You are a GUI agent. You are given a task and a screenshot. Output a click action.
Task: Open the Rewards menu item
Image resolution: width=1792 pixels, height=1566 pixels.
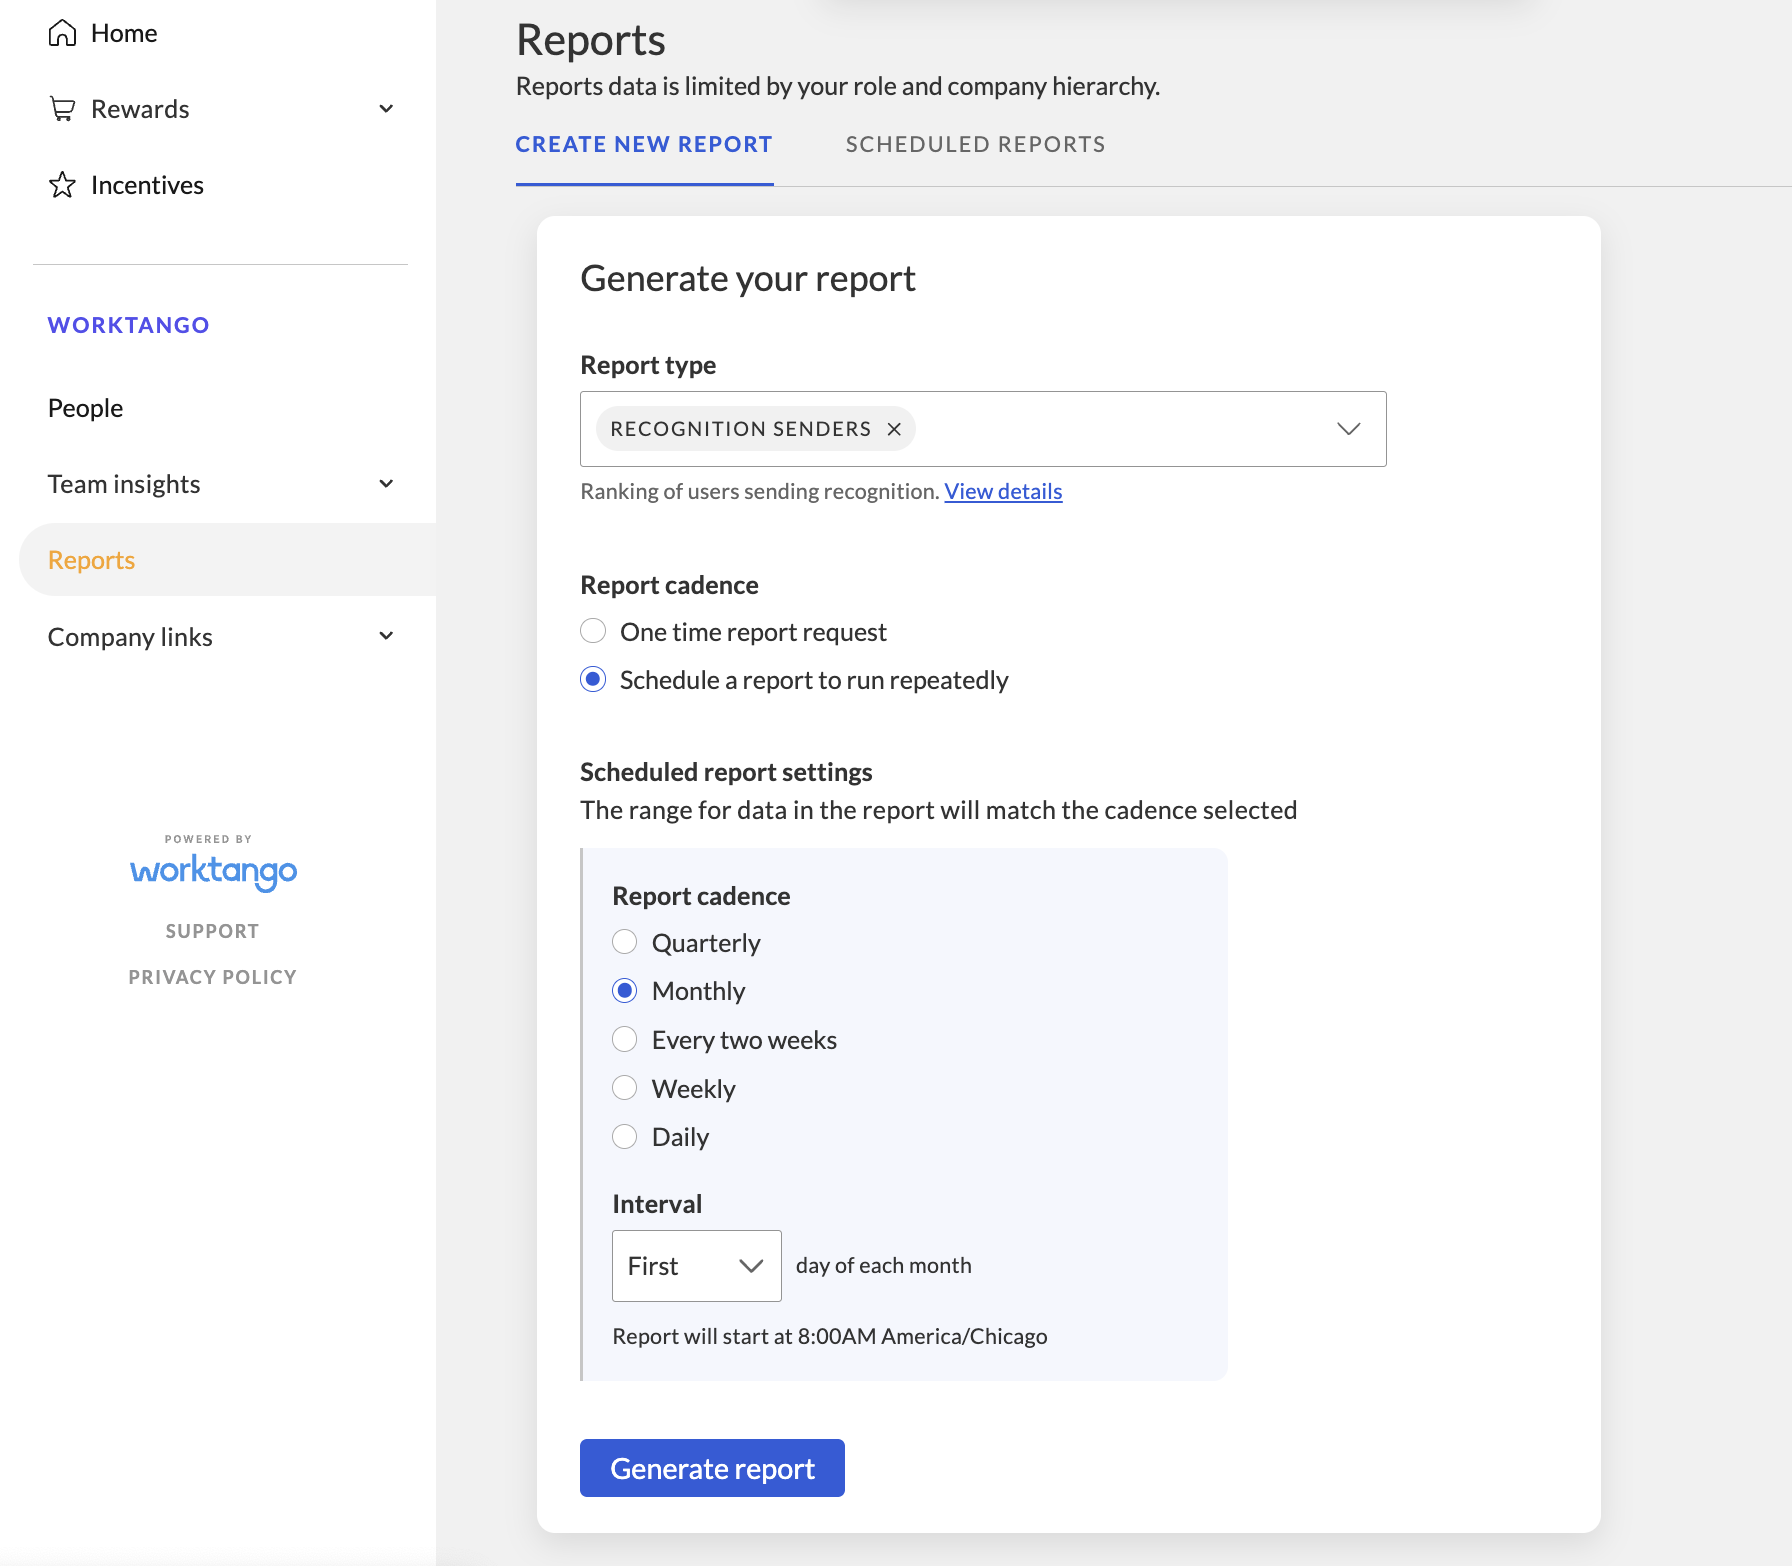[140, 109]
